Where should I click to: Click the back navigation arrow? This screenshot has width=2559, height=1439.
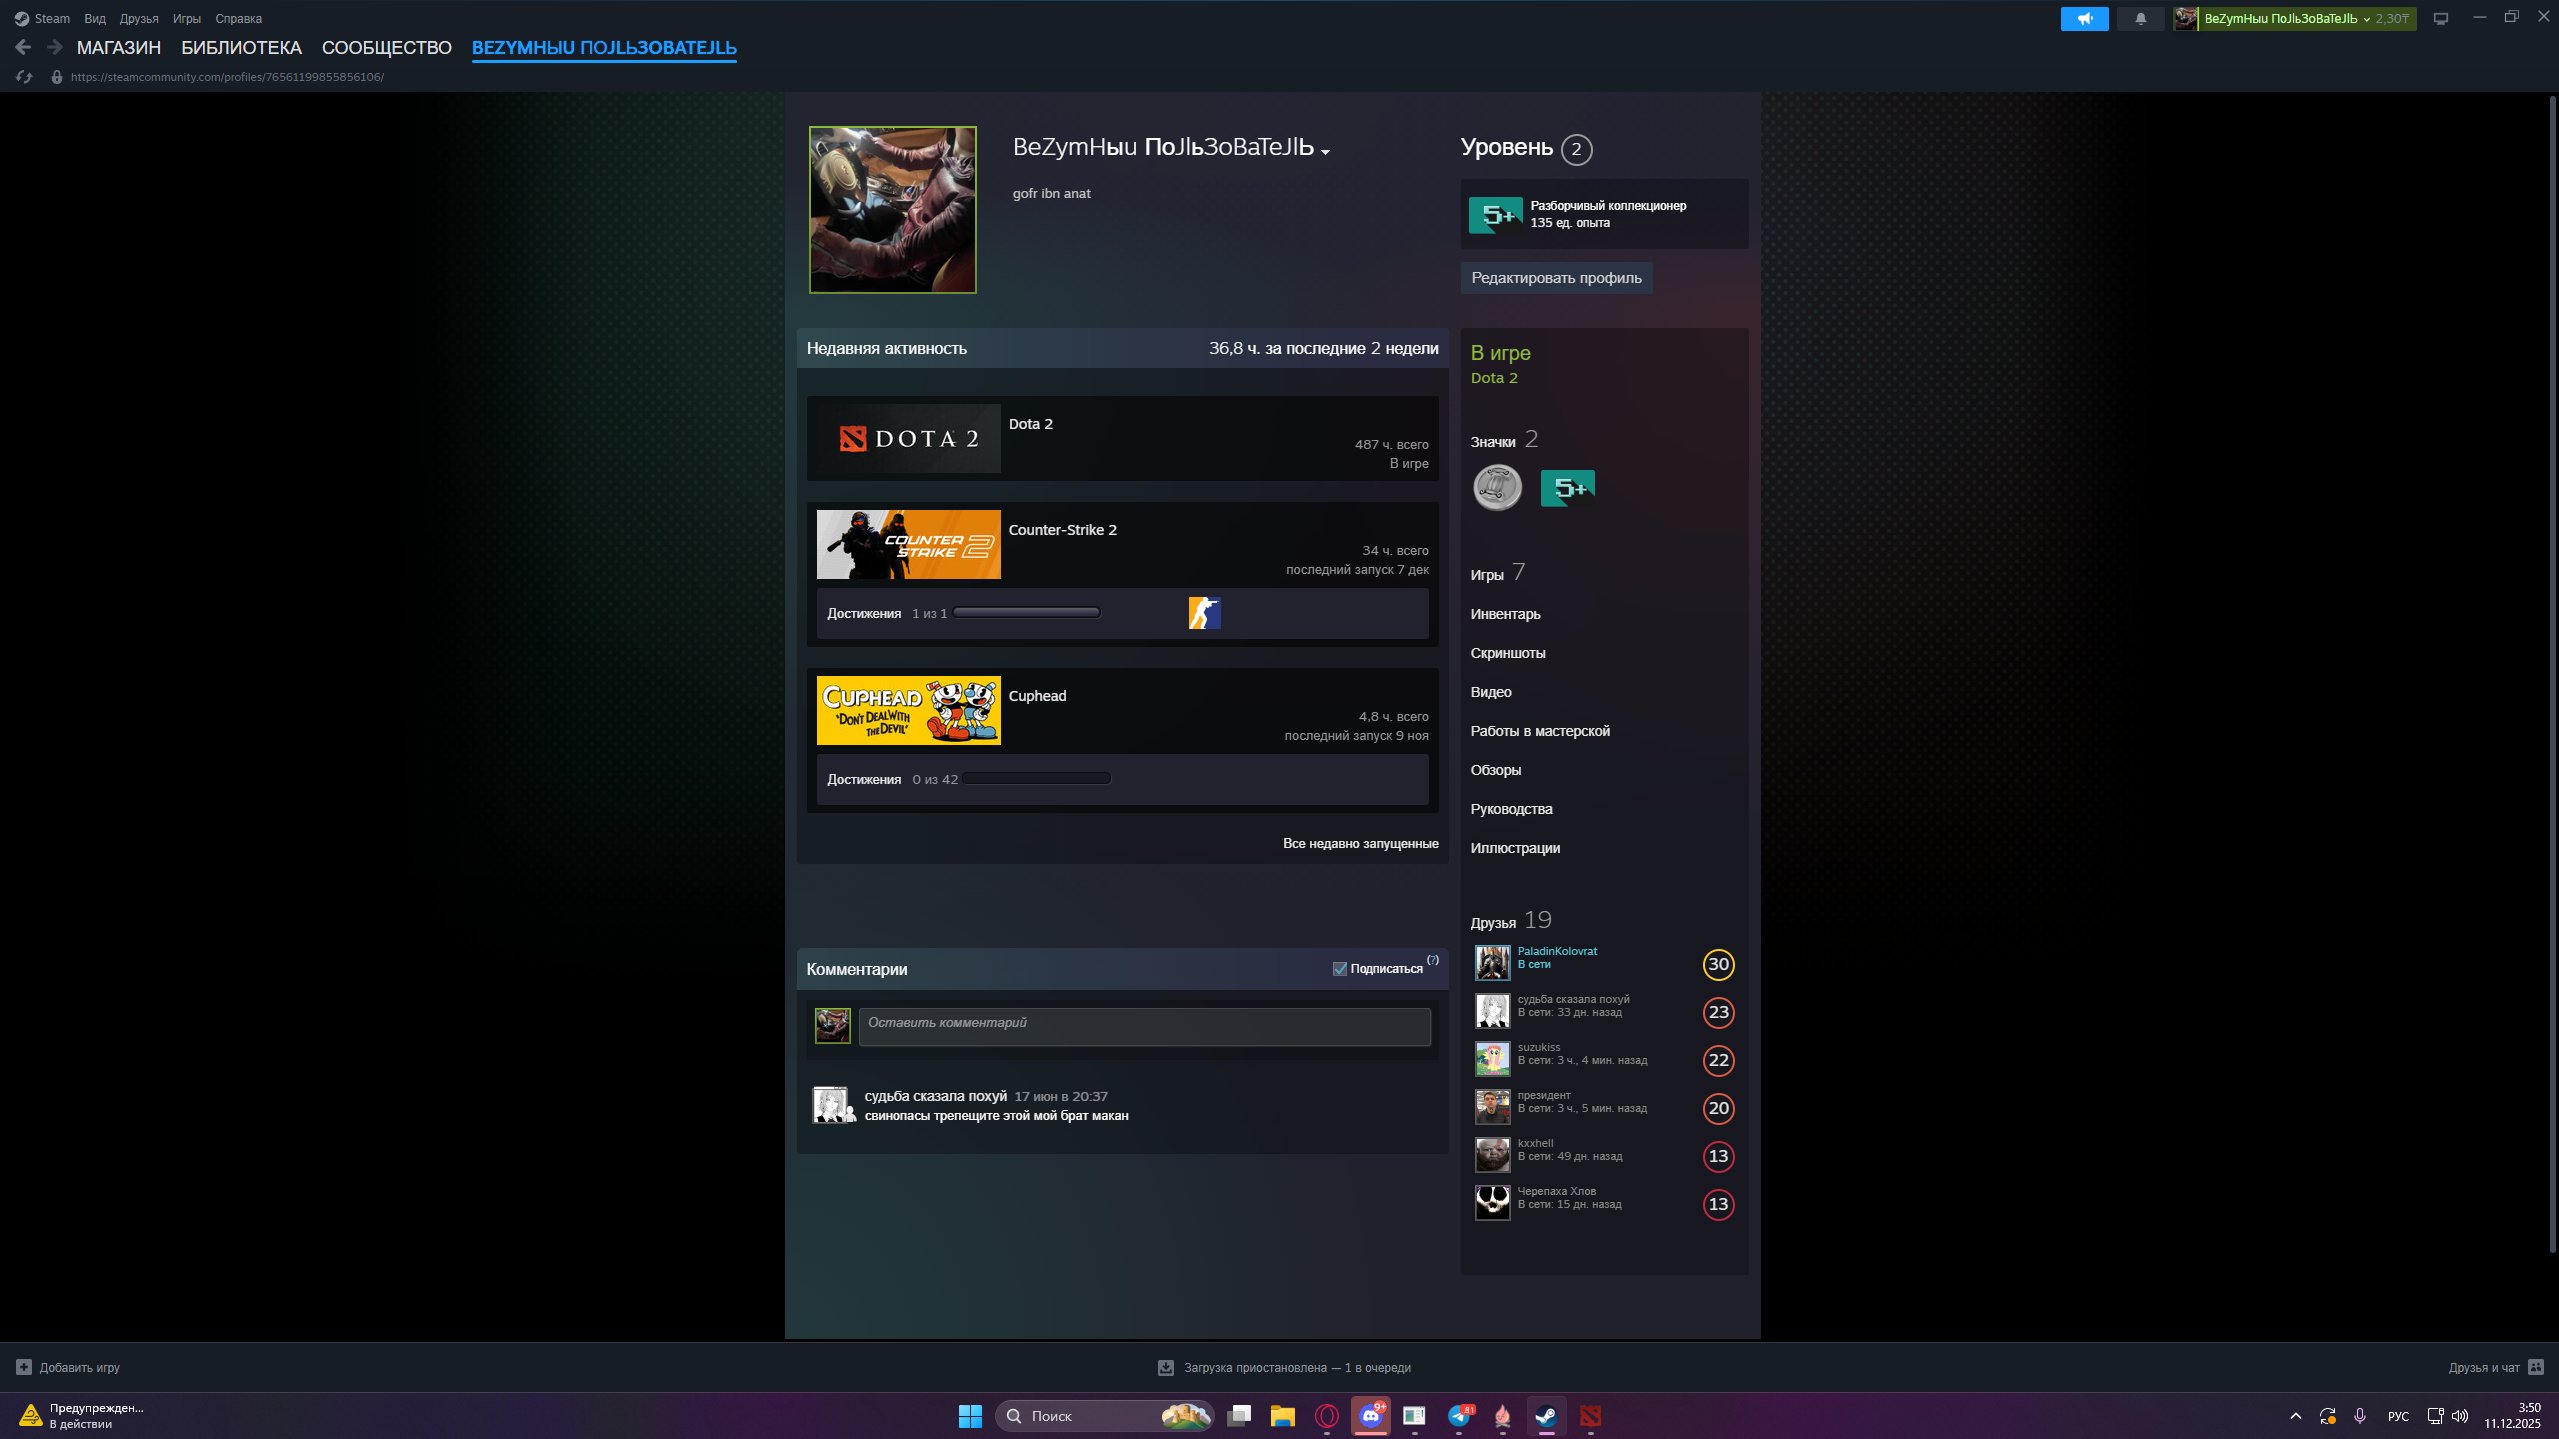[x=23, y=47]
